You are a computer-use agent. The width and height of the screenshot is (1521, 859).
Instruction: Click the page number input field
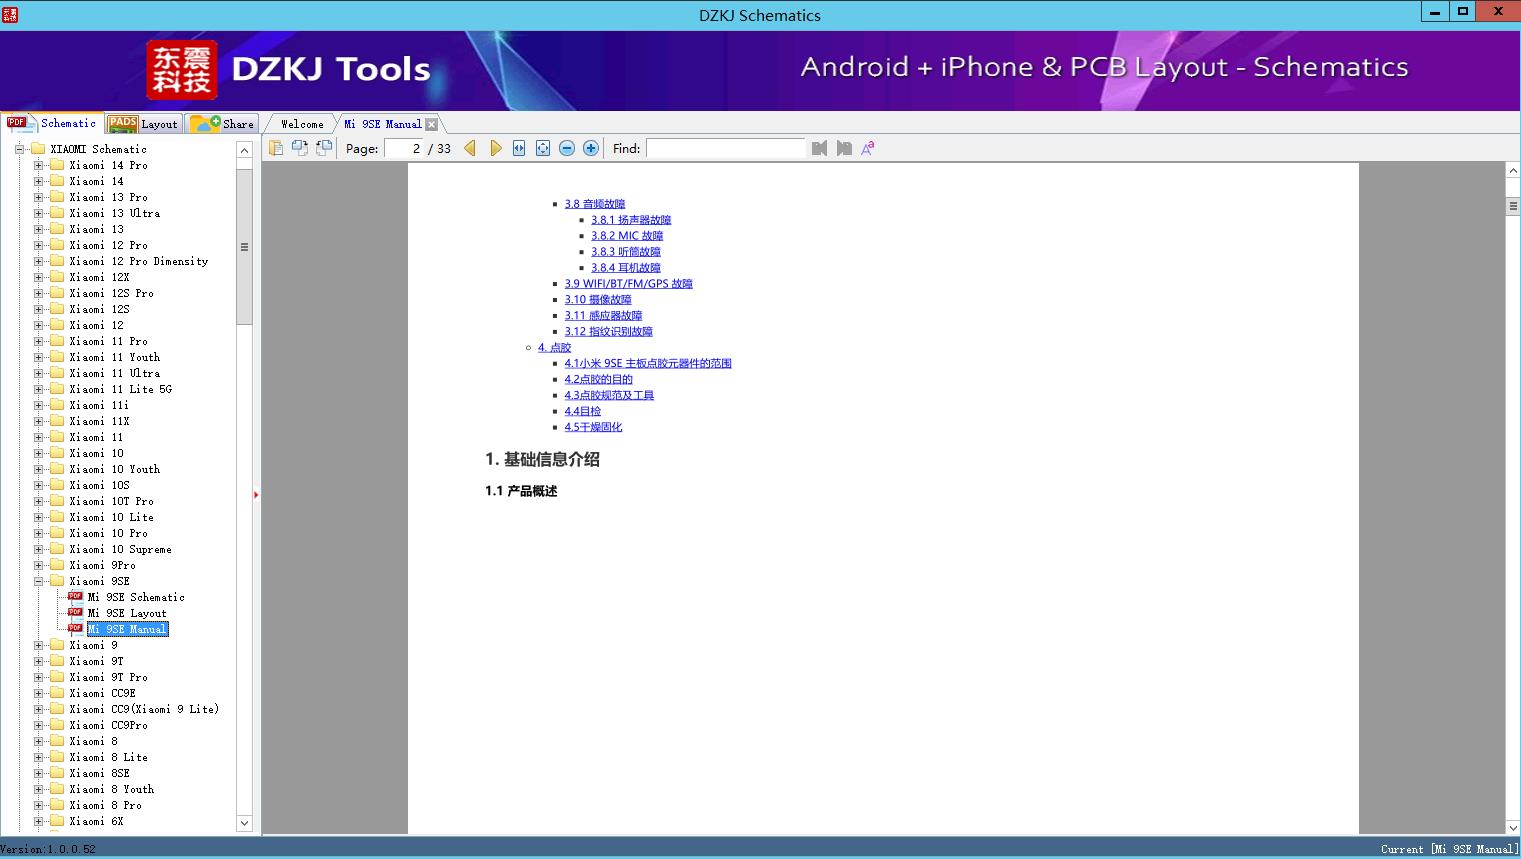coord(404,148)
